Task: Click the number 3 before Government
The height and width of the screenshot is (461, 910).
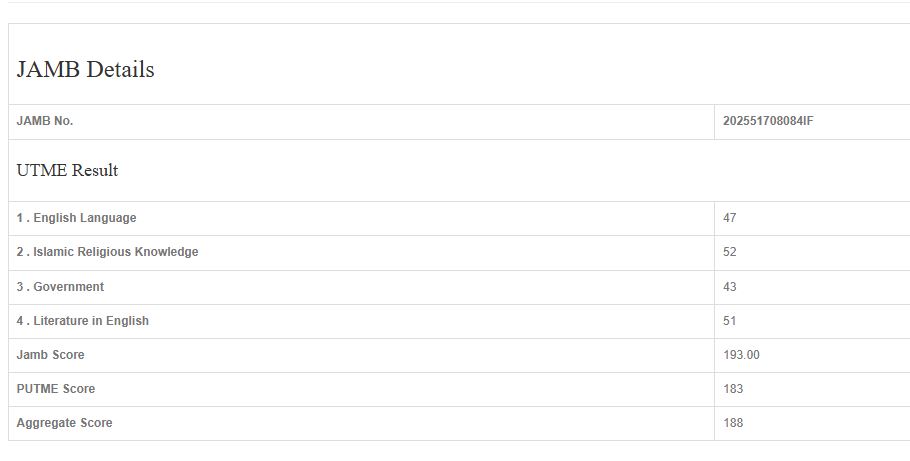Action: 20,287
